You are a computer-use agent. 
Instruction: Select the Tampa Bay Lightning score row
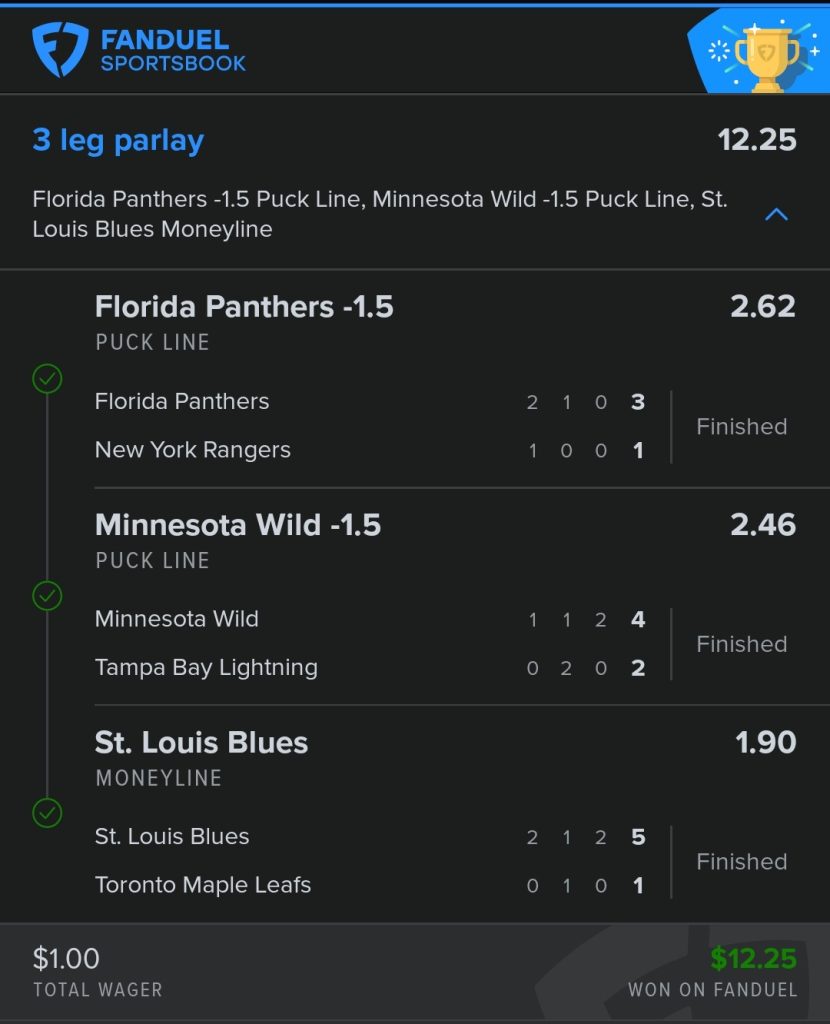[370, 667]
